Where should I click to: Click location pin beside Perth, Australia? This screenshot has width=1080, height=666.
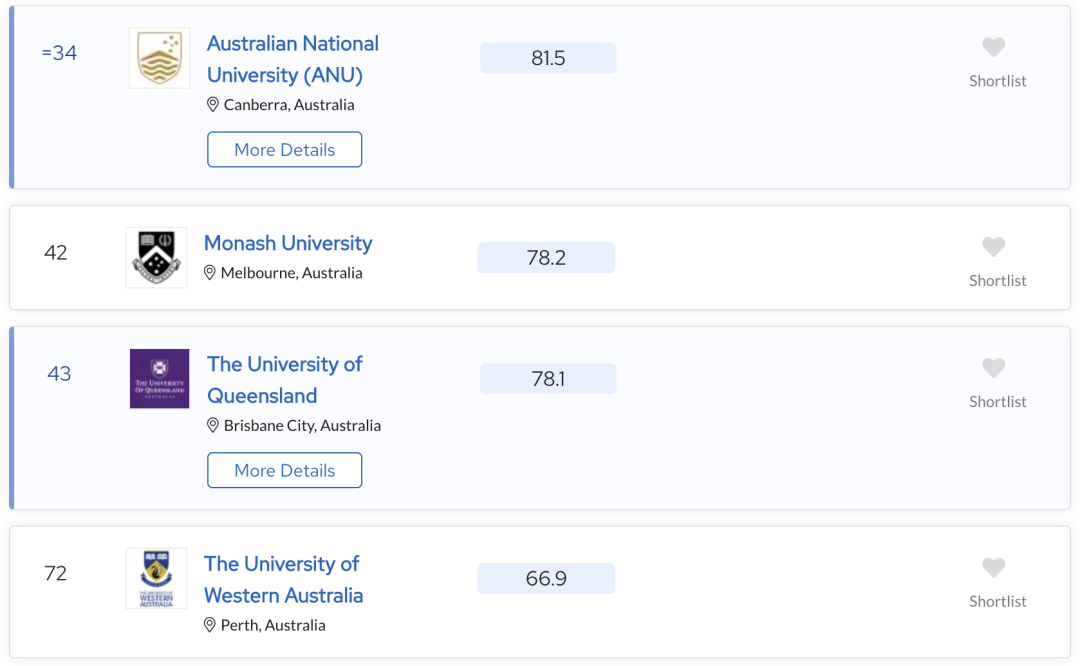[210, 625]
